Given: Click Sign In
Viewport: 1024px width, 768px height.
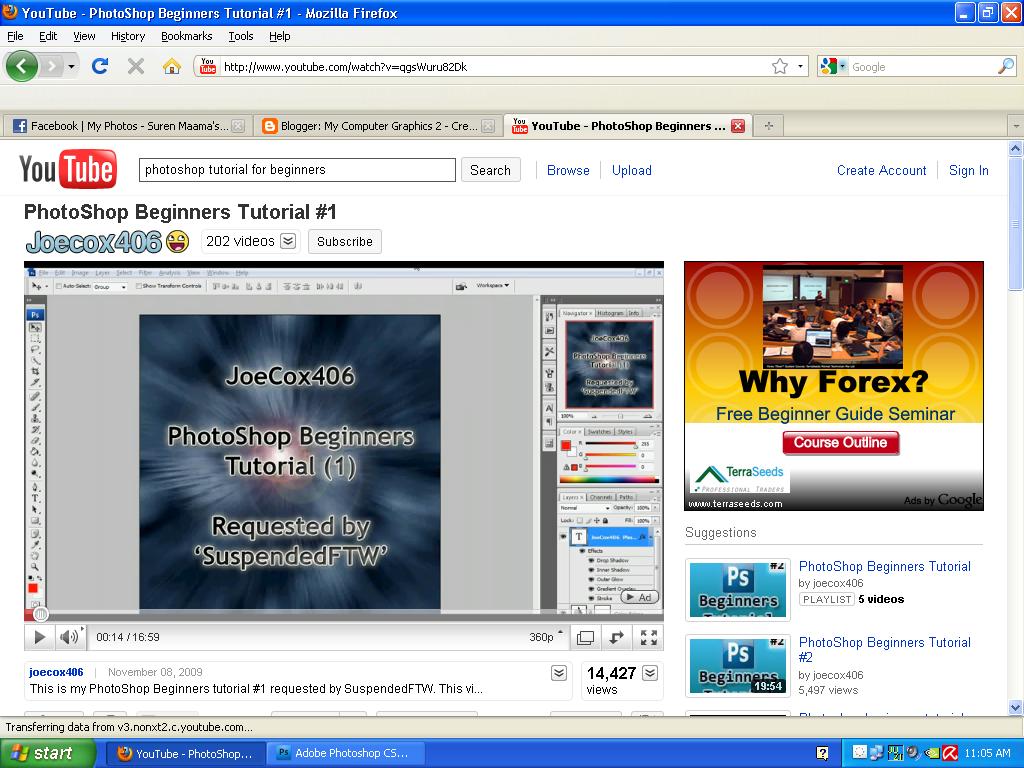Looking at the screenshot, I should [968, 170].
